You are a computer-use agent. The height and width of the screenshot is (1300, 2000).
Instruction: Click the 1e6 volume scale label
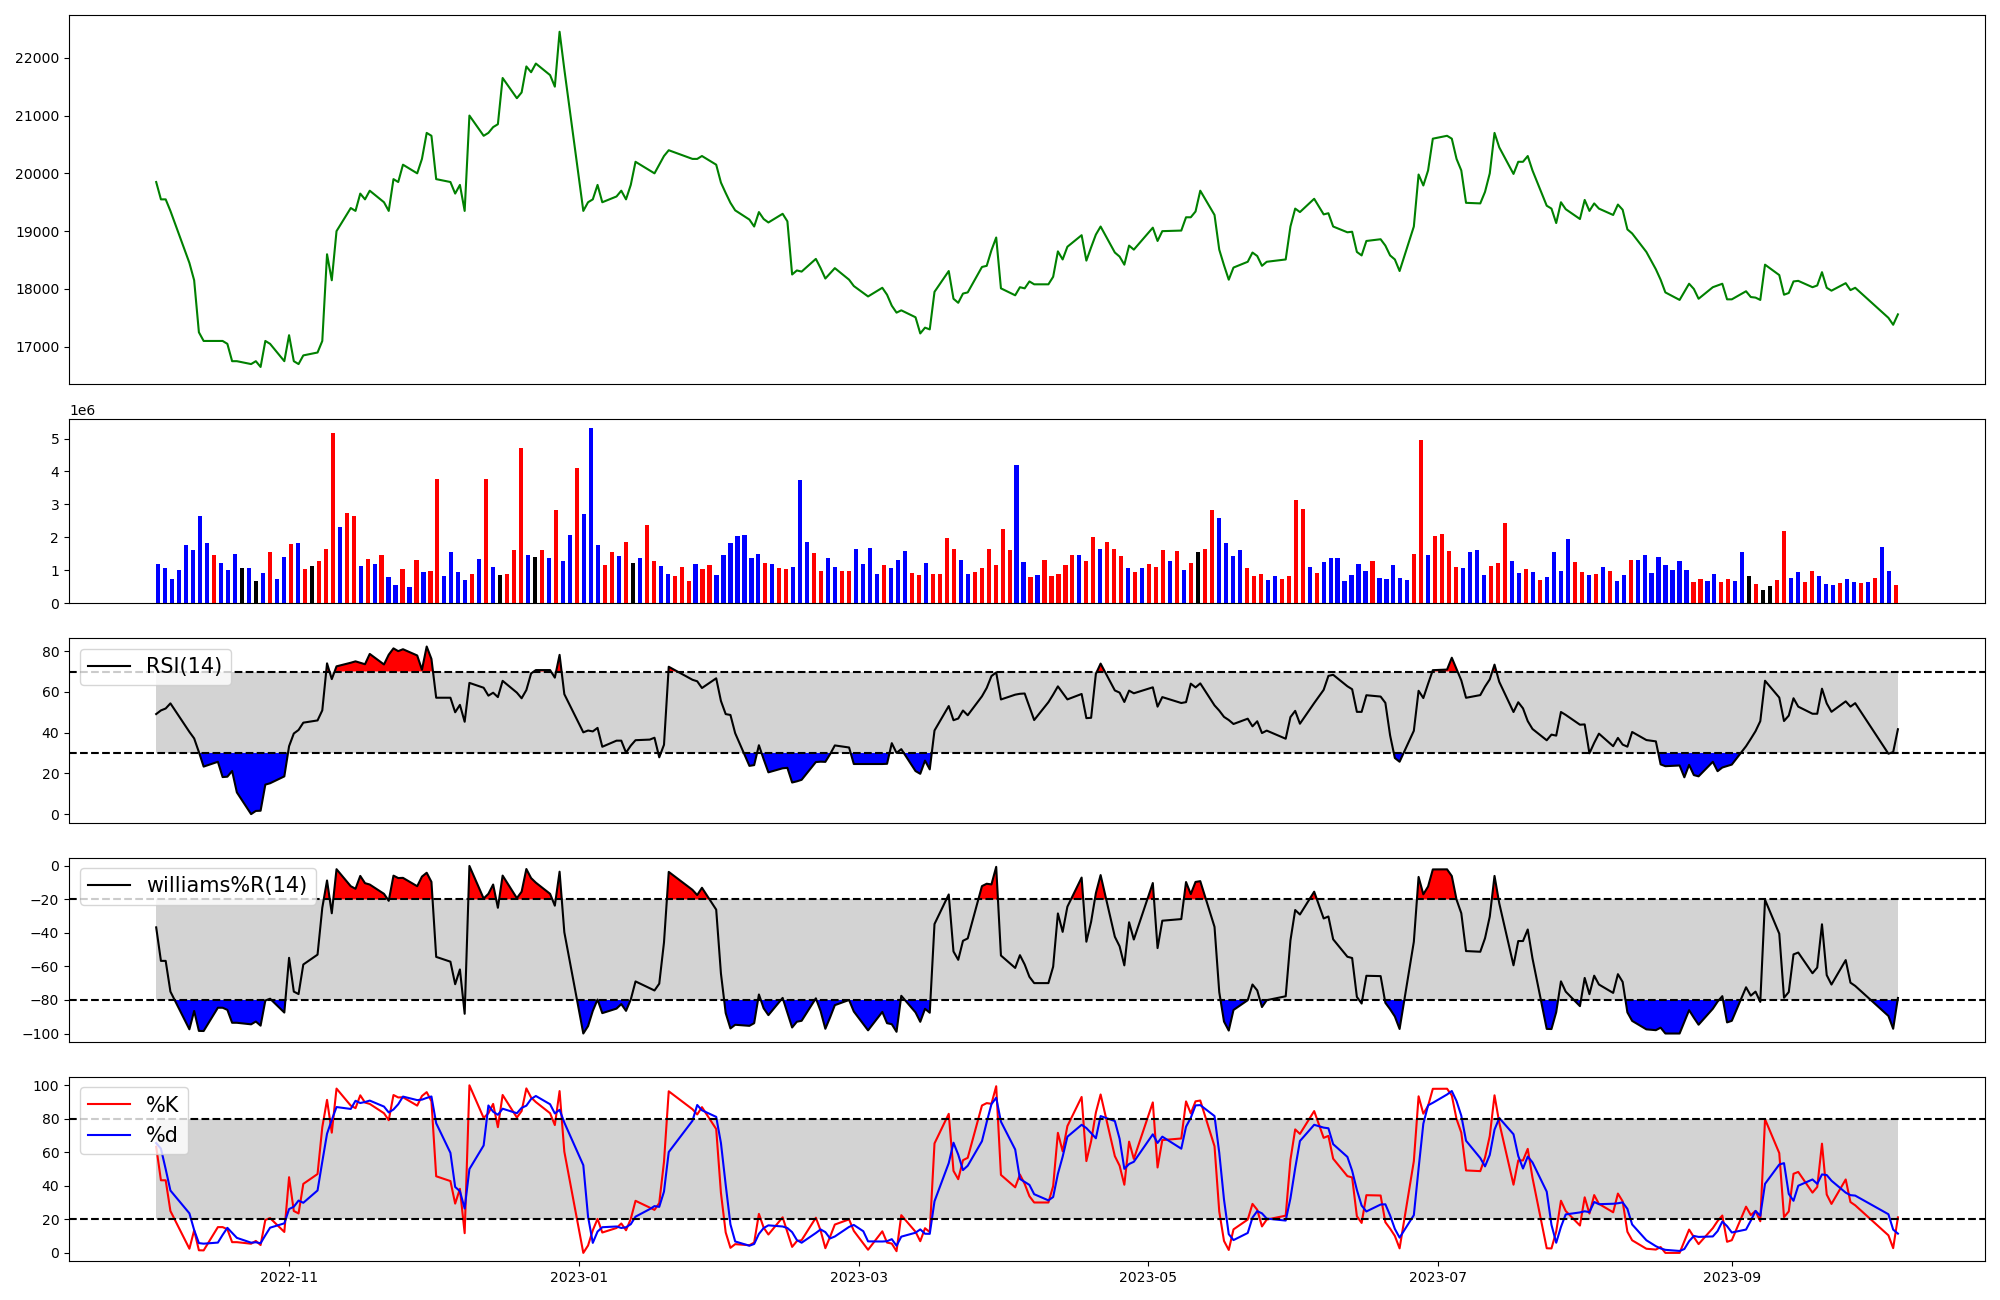click(82, 411)
